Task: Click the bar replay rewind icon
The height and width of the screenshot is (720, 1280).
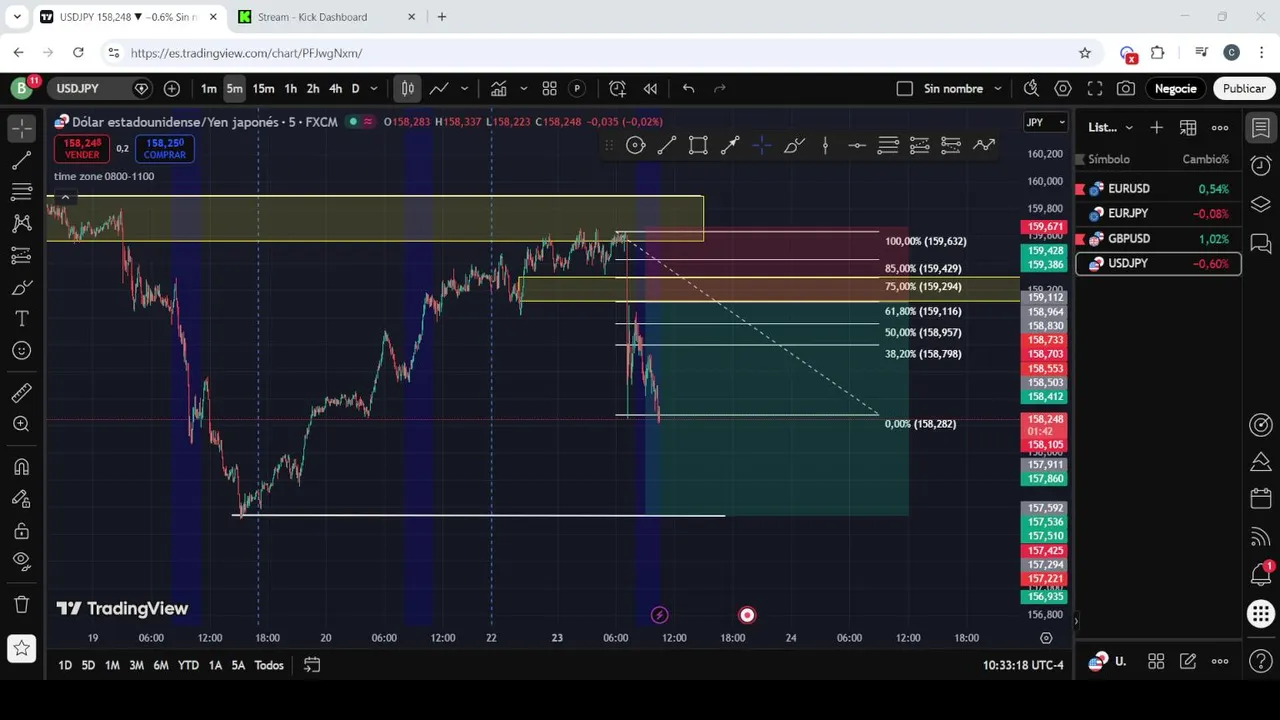Action: tap(650, 88)
